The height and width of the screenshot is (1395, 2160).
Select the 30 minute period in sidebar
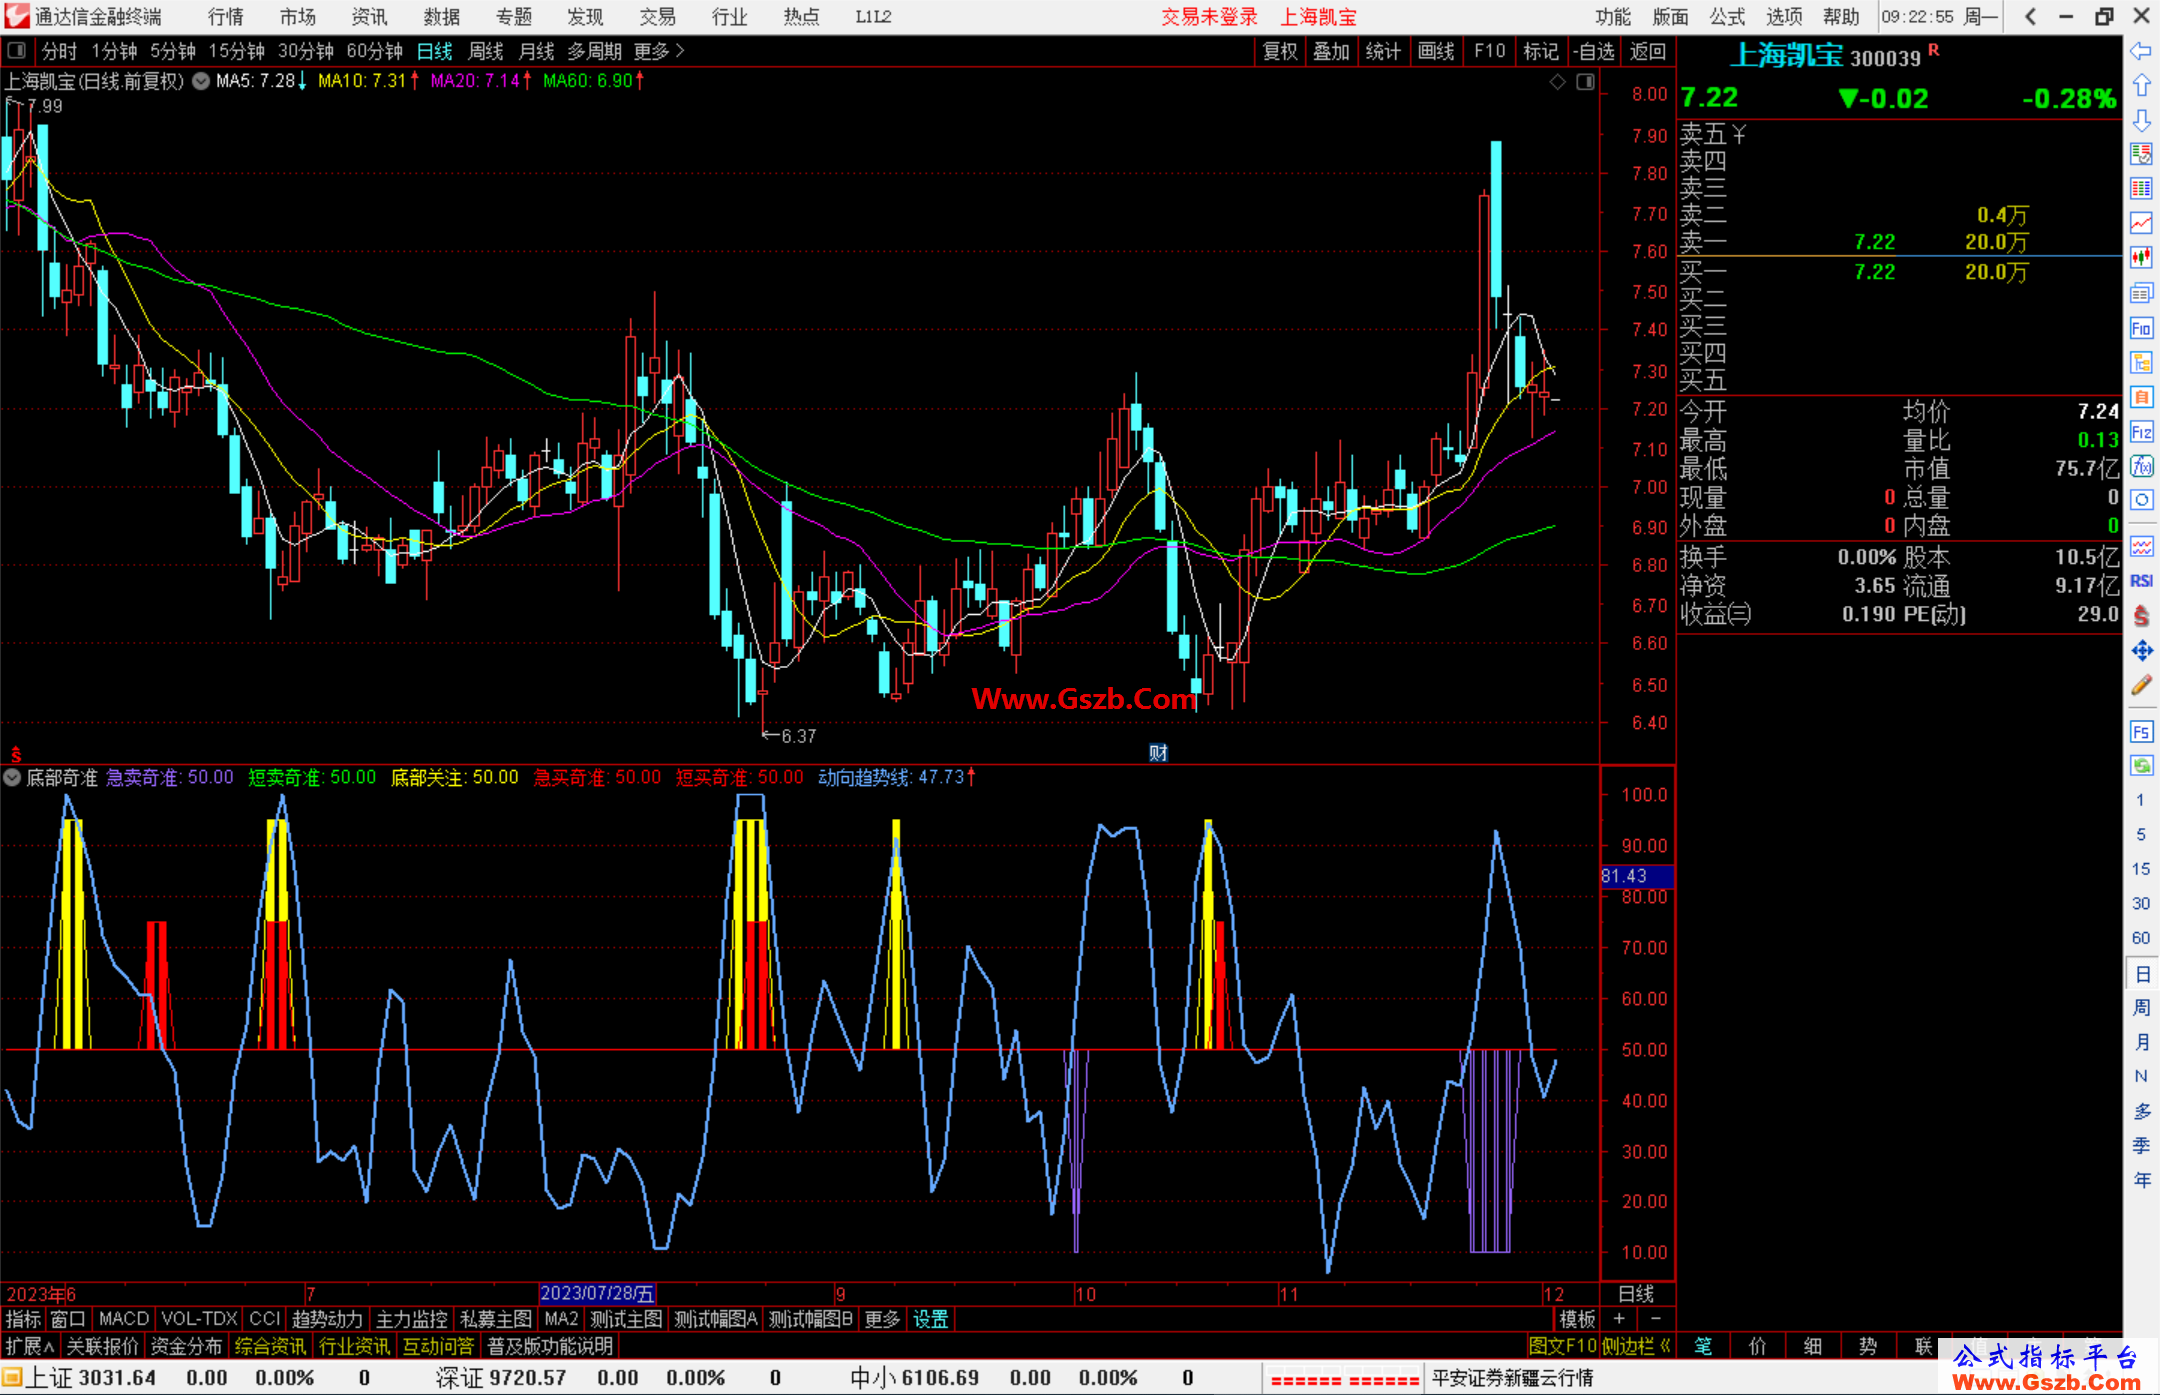(x=2140, y=904)
